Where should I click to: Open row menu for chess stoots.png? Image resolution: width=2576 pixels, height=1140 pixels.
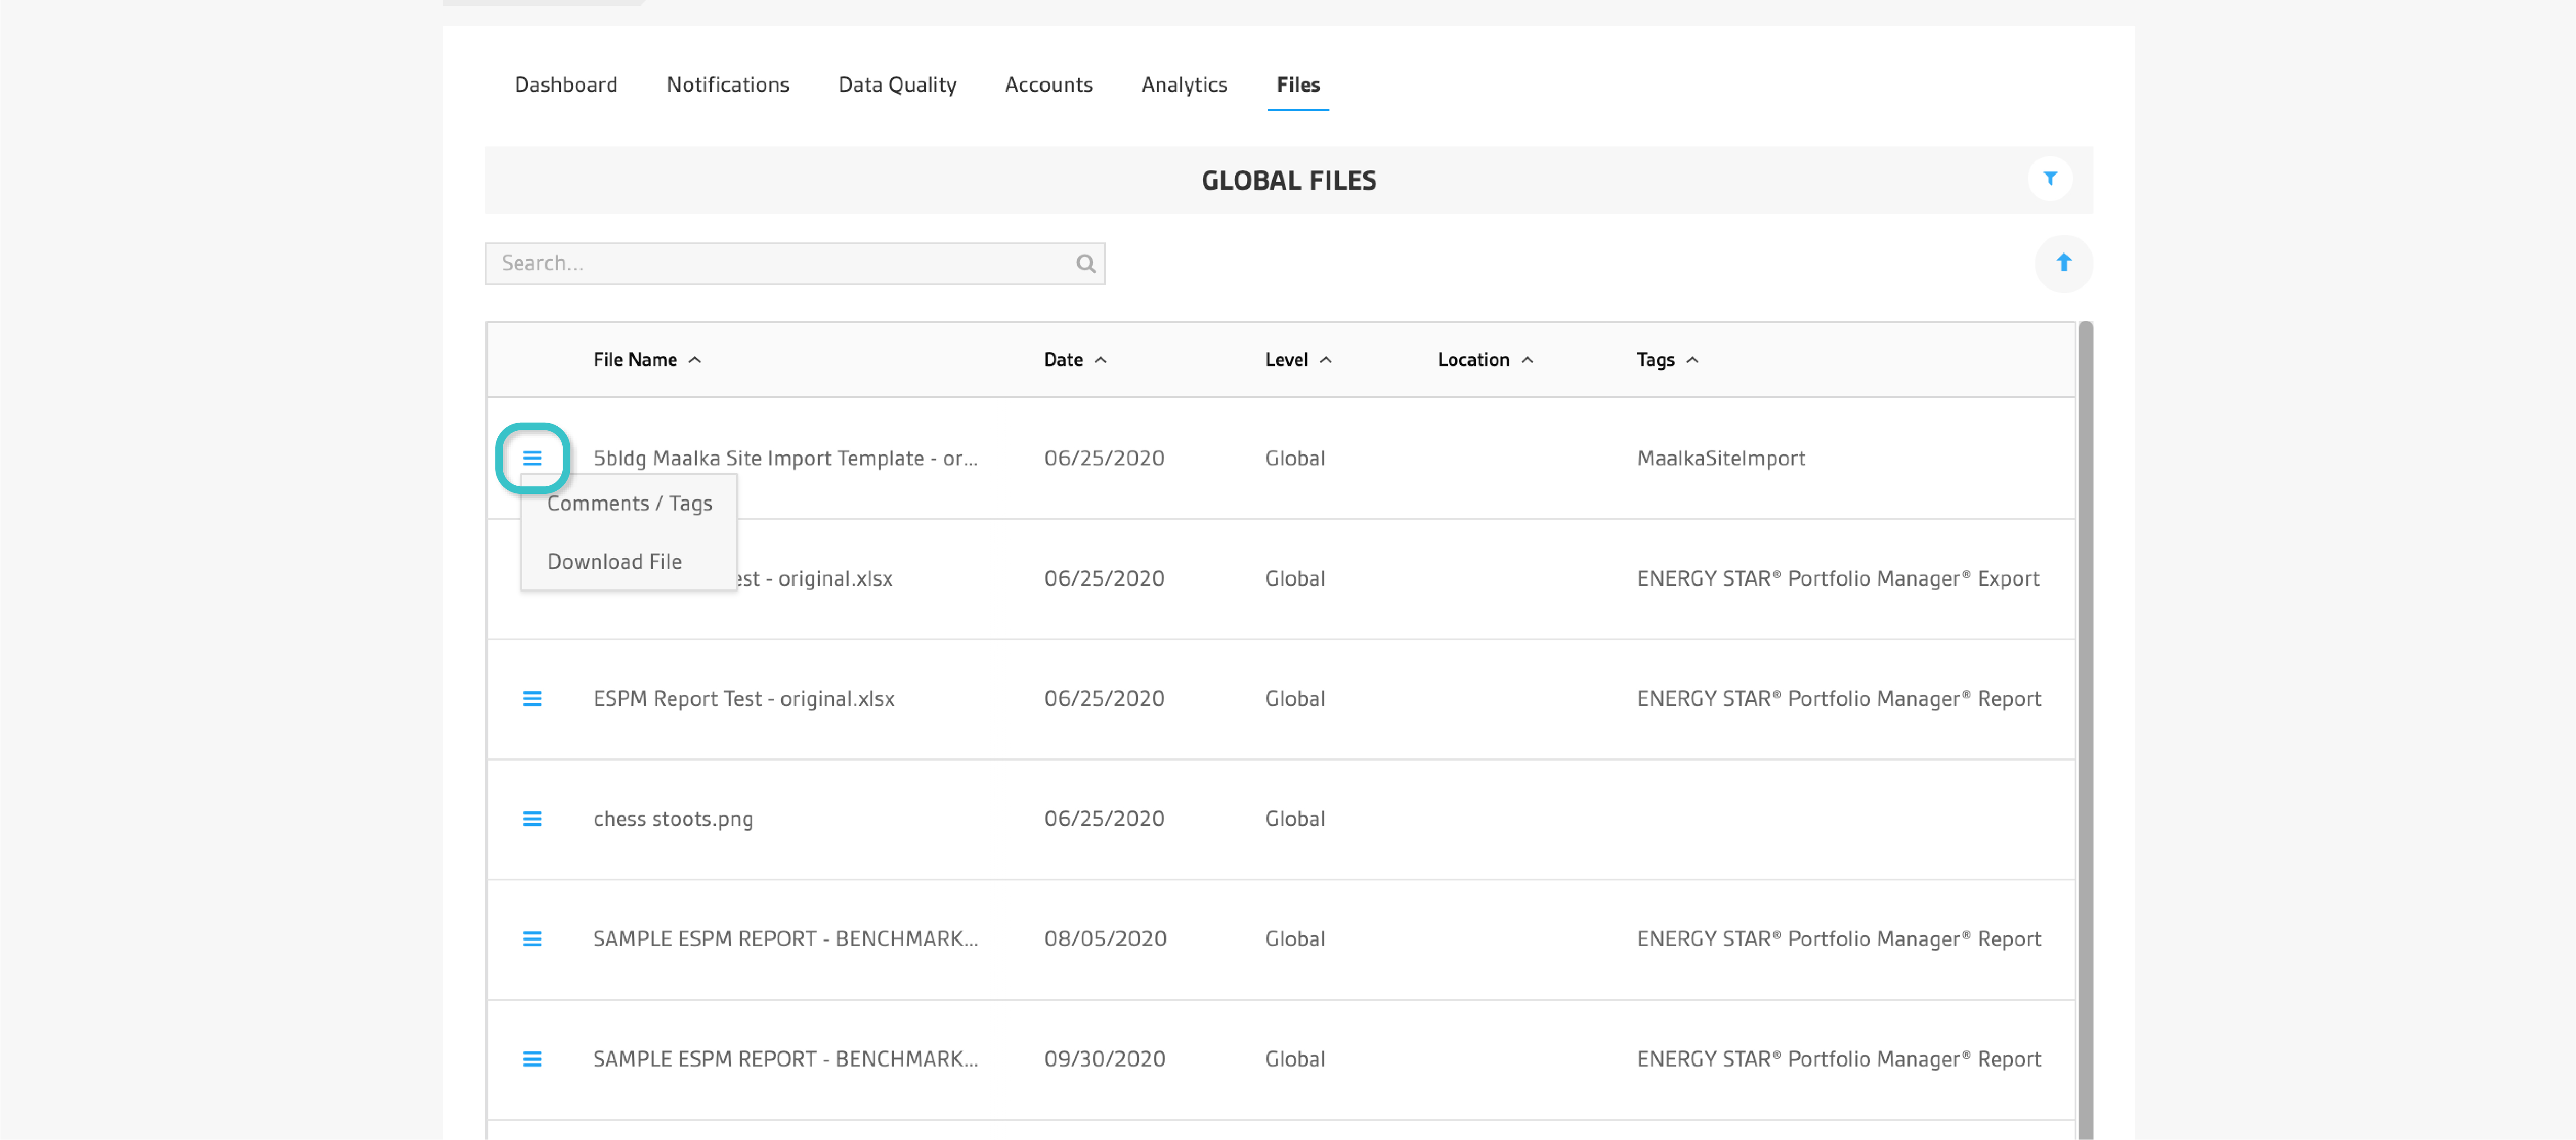pyautogui.click(x=532, y=819)
